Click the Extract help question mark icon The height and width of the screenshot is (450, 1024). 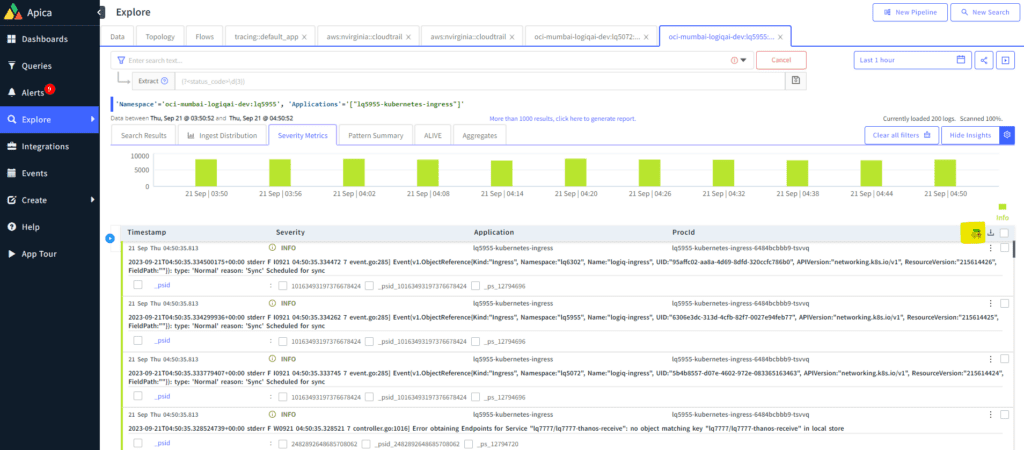[x=165, y=81]
